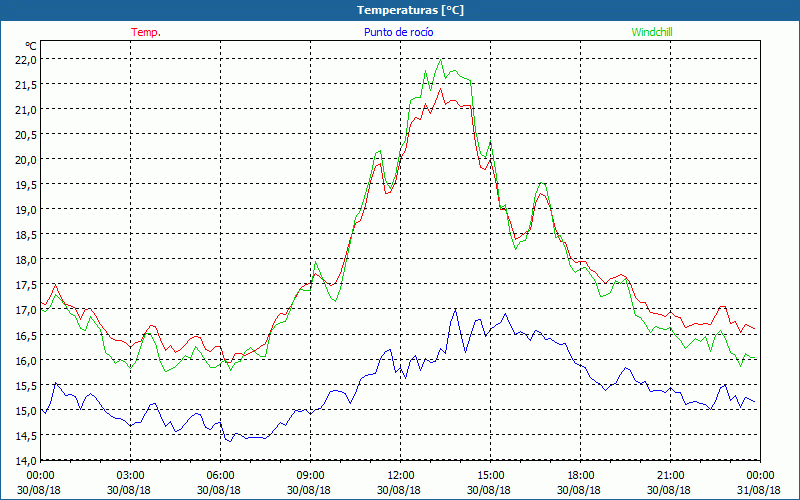Click the 18:00 time axis label
This screenshot has height=500, width=800.
581,476
